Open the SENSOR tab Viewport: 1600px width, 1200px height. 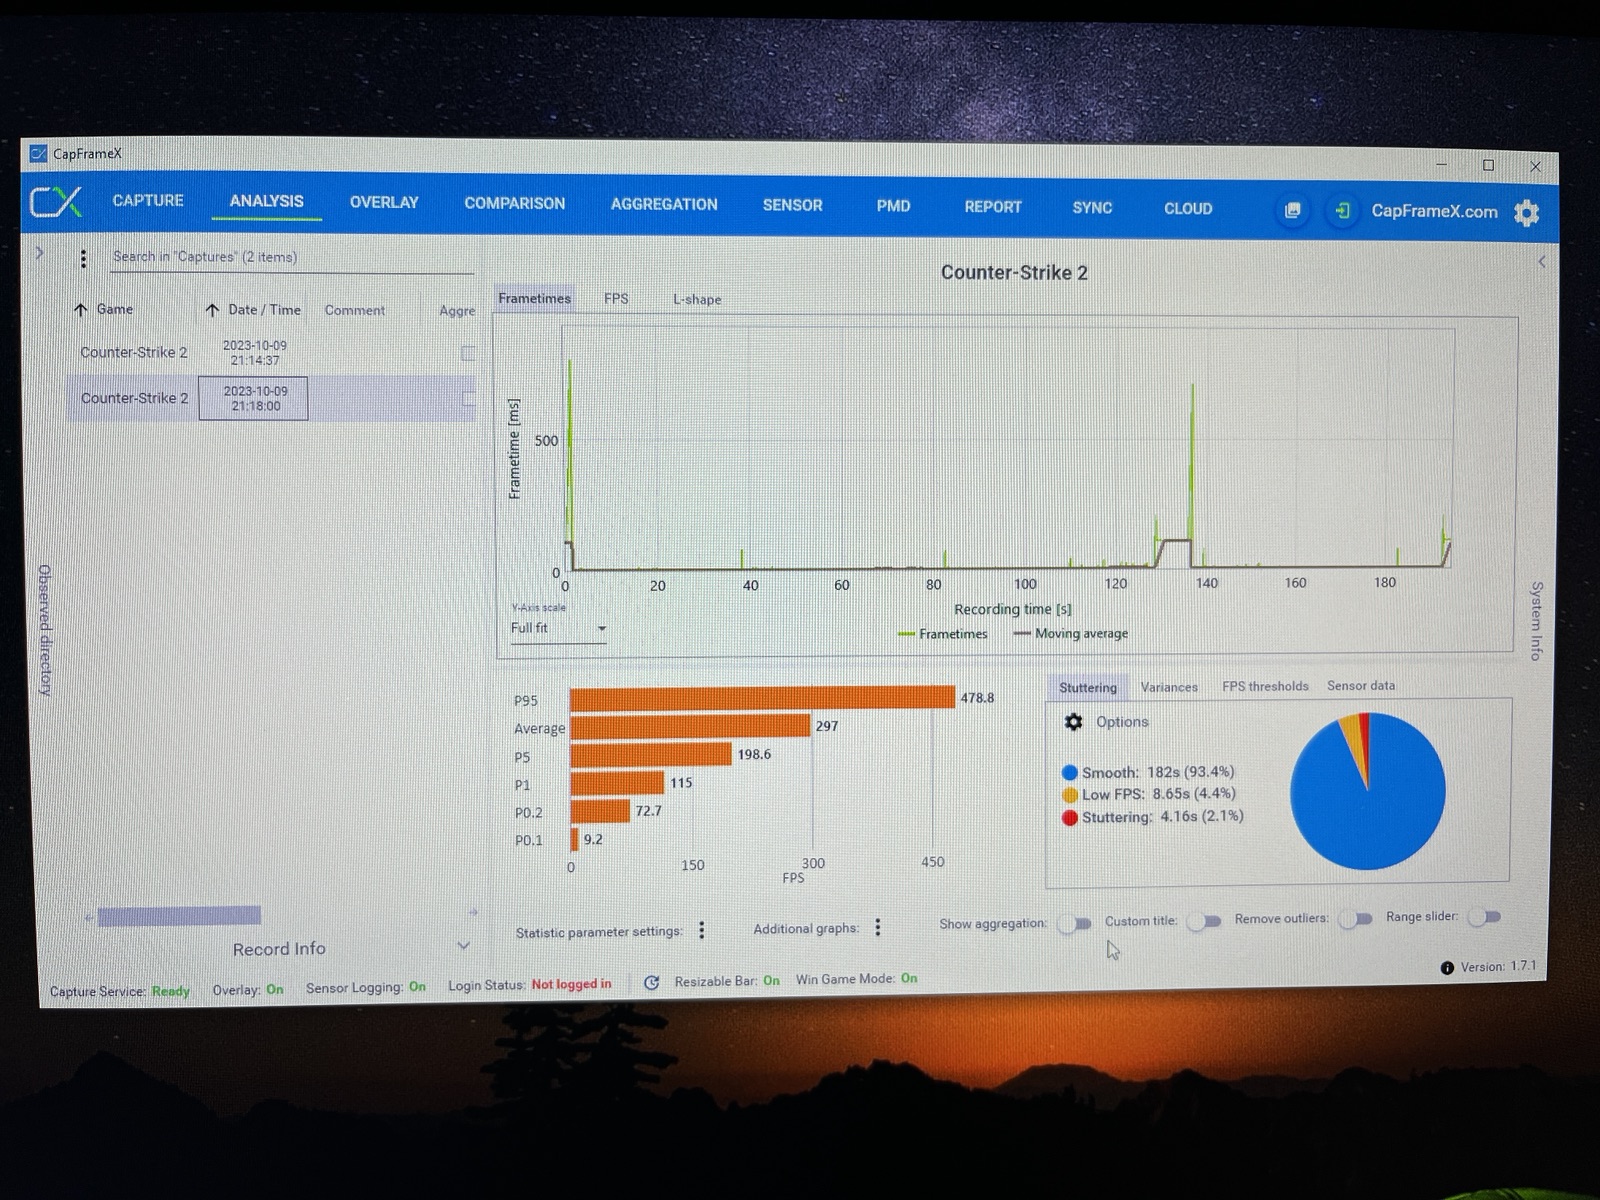793,205
